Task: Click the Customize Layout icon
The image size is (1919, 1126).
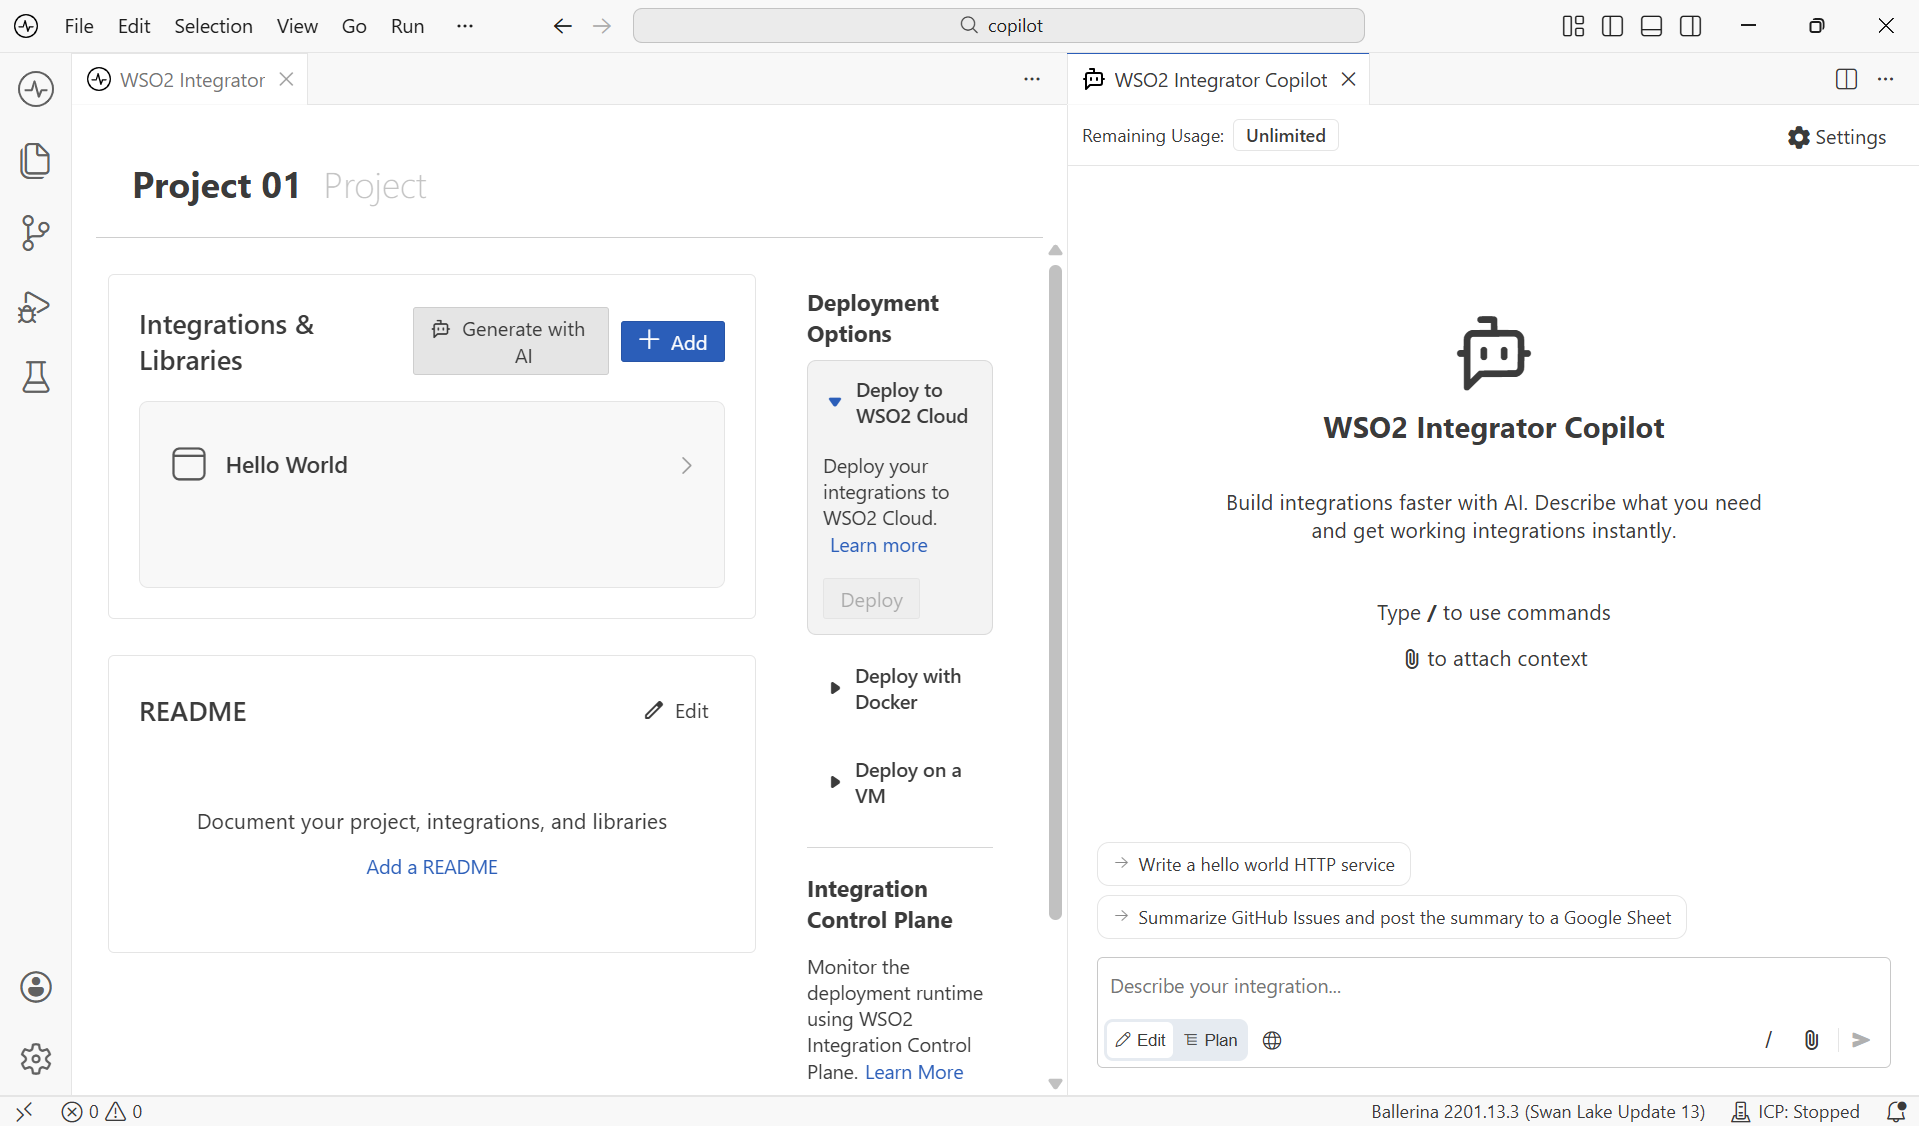Action: pyautogui.click(x=1573, y=26)
